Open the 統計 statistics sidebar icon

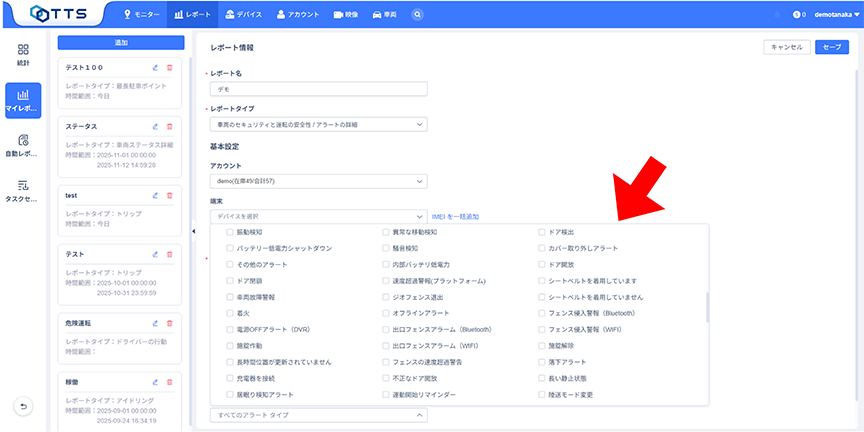[x=23, y=55]
